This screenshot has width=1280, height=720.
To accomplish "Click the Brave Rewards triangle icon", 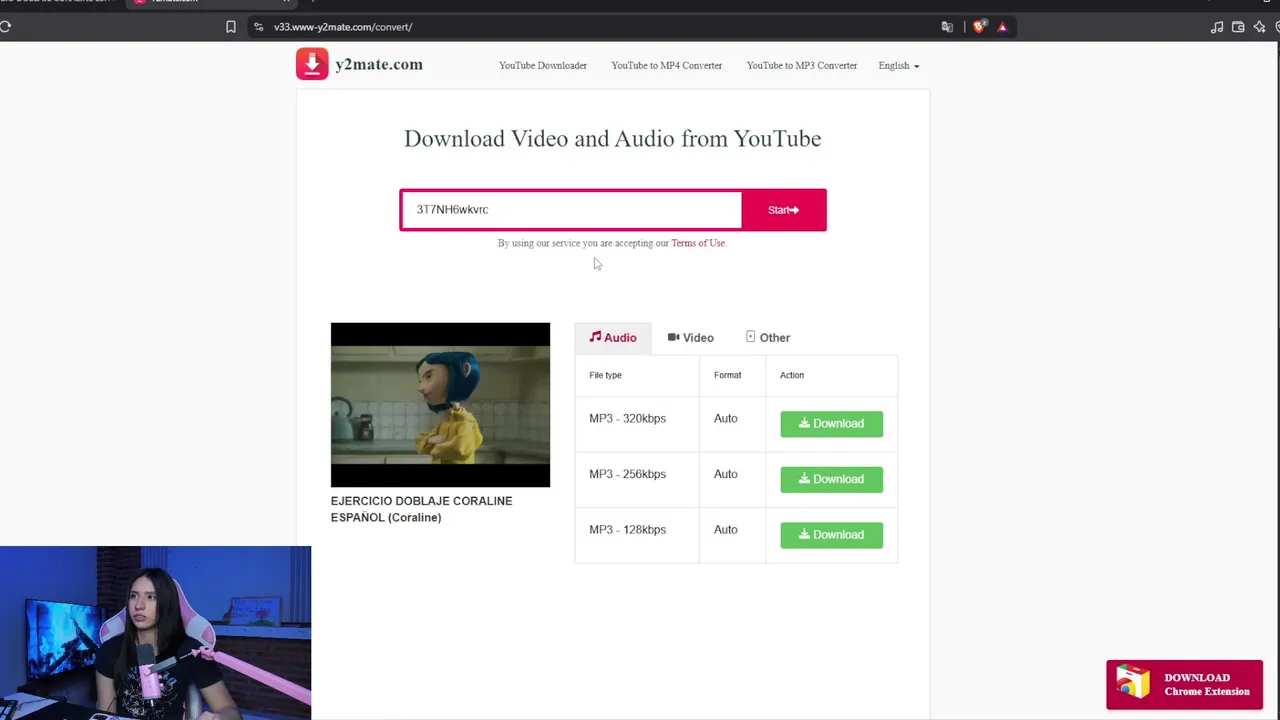I will [x=1002, y=27].
